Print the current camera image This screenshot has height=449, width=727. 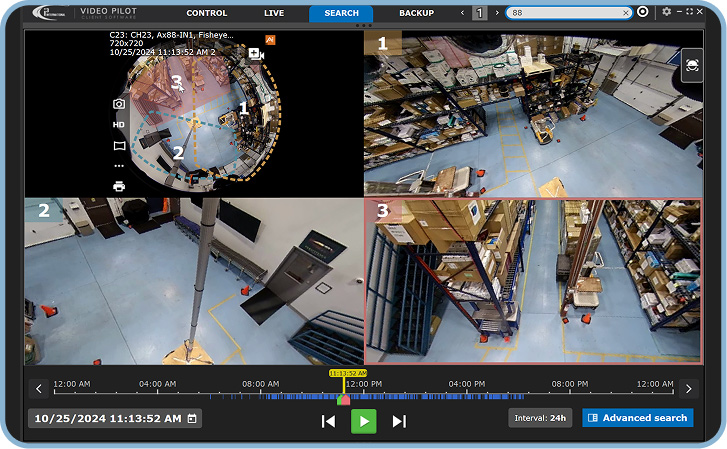(x=119, y=186)
